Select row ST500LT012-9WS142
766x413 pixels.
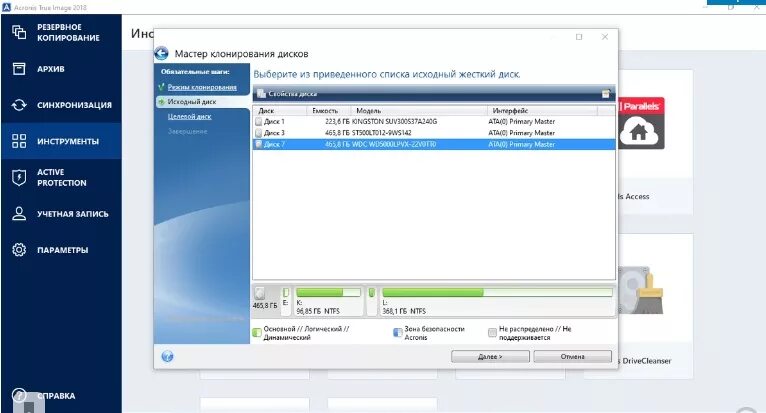click(434, 132)
